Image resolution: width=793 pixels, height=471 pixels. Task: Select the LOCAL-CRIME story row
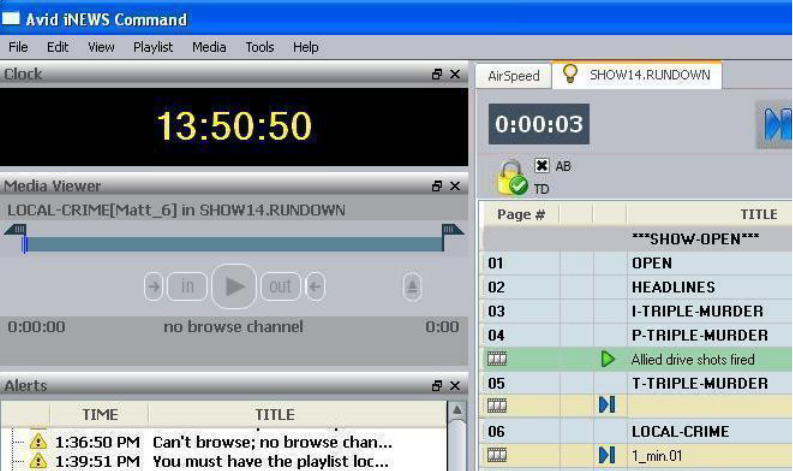click(636, 432)
